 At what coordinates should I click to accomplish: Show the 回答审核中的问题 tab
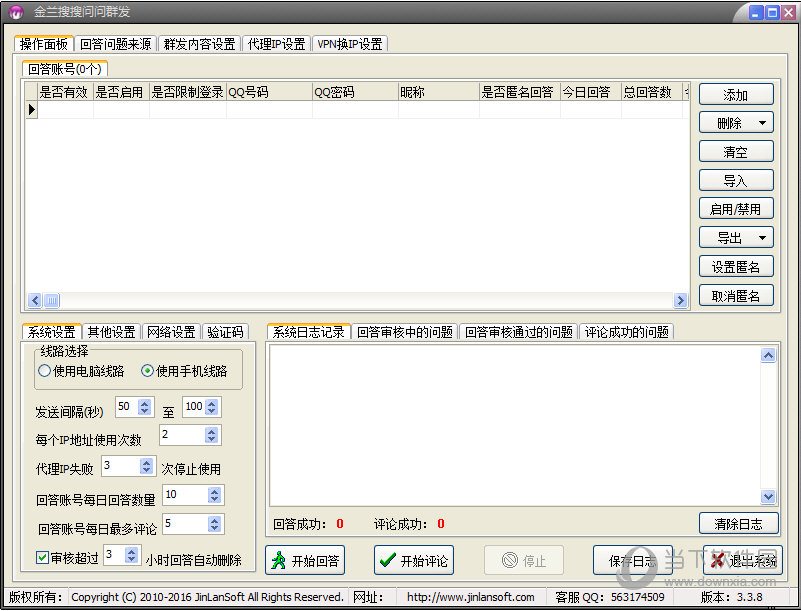405,332
